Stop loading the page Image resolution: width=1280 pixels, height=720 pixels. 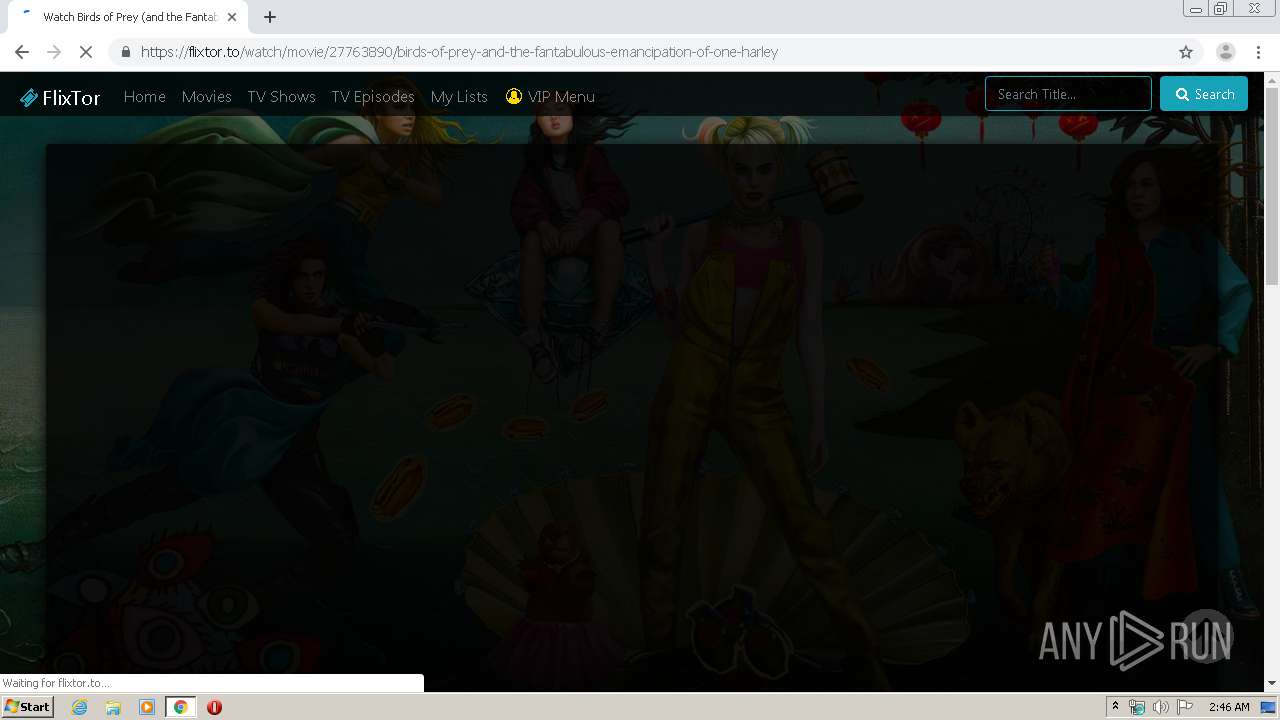pyautogui.click(x=87, y=52)
